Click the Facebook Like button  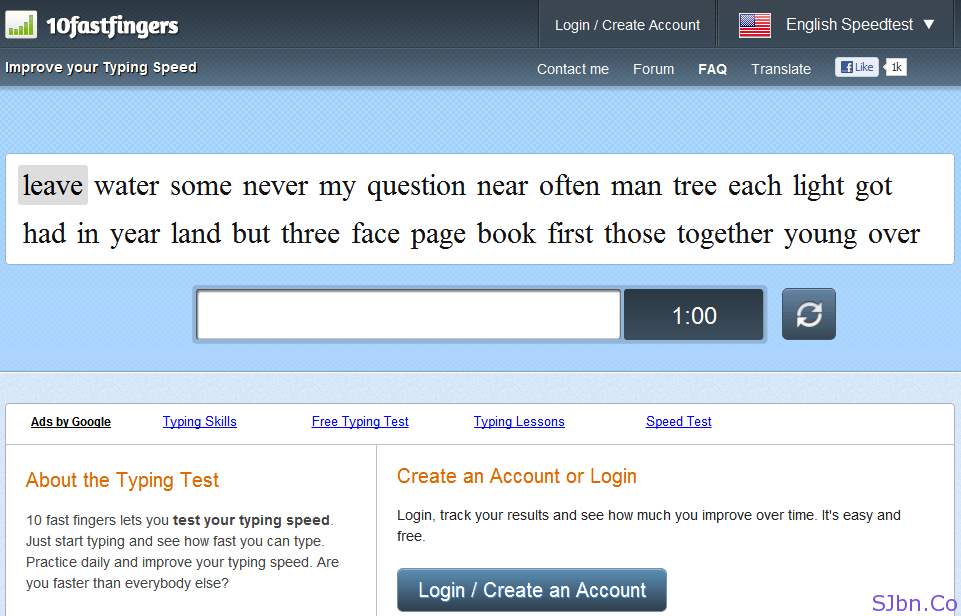[856, 67]
